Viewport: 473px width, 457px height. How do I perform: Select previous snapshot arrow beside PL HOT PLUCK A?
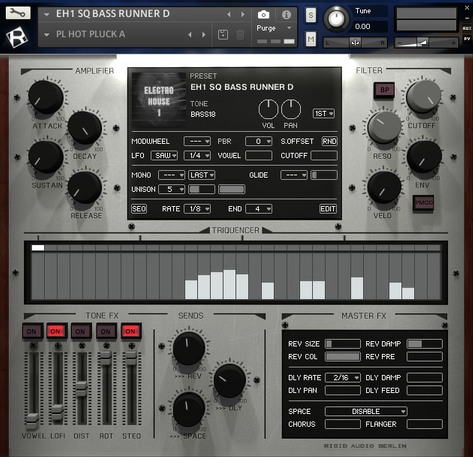pos(190,34)
